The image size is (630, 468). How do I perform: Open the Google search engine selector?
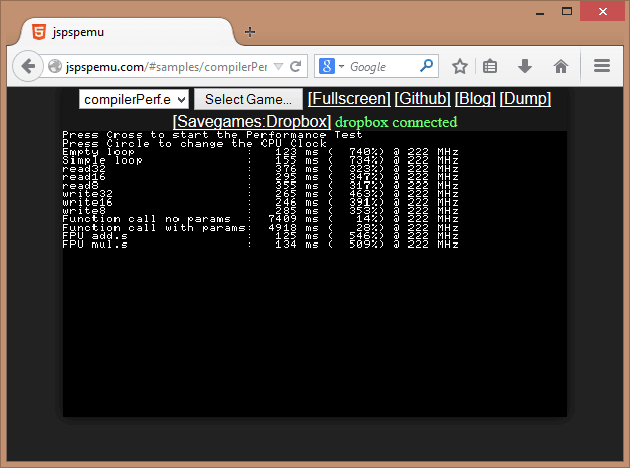(x=332, y=67)
